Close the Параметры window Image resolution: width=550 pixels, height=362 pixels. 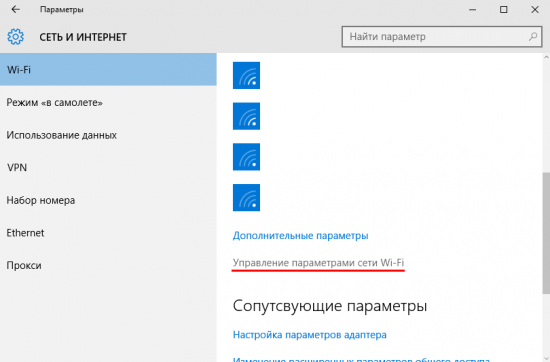click(x=535, y=9)
